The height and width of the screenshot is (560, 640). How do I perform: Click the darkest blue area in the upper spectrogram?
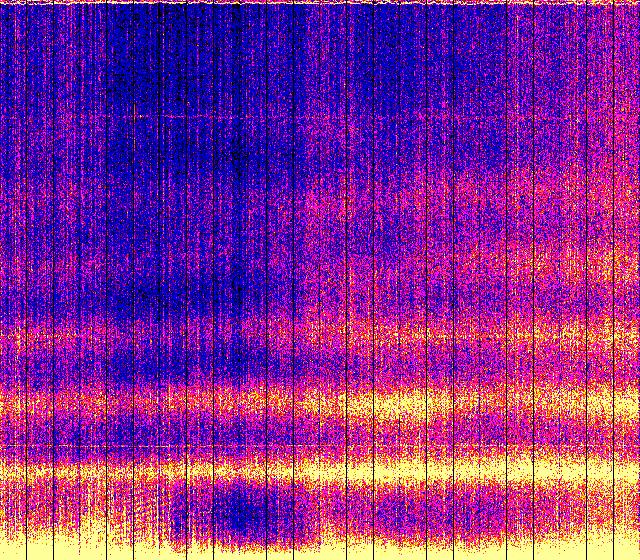(x=235, y=150)
